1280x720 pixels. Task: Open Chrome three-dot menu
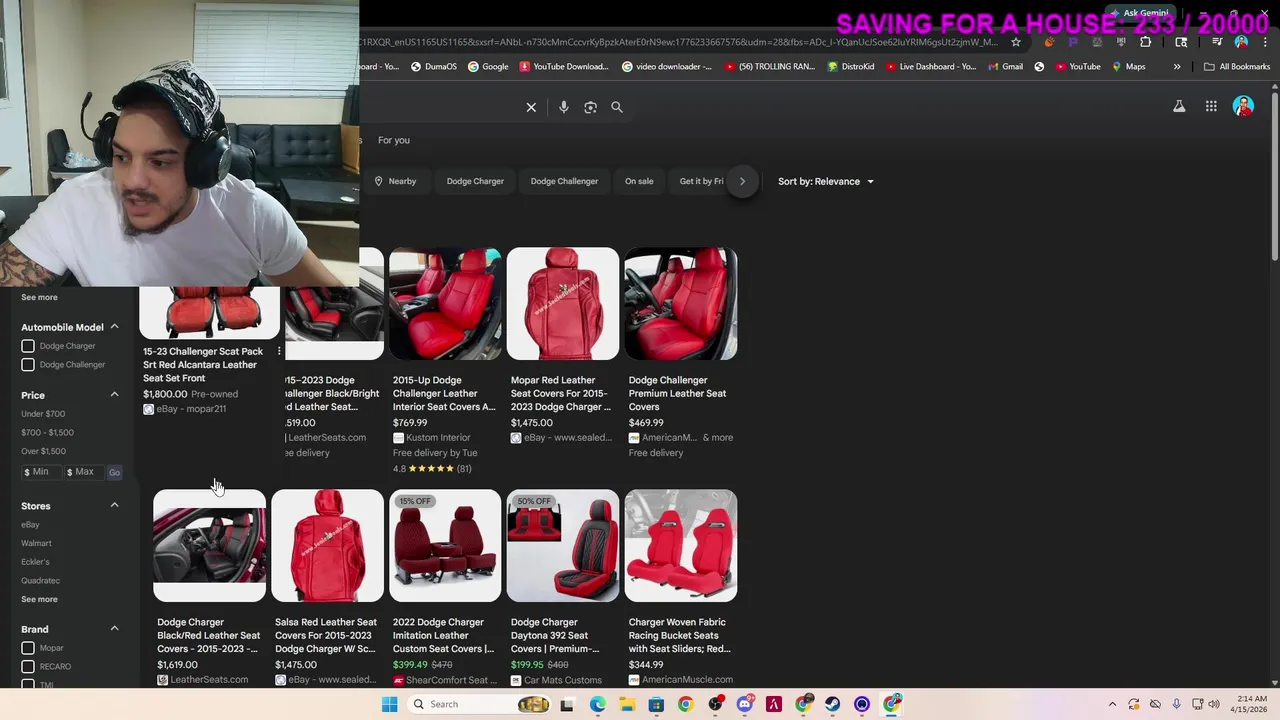click(1265, 42)
